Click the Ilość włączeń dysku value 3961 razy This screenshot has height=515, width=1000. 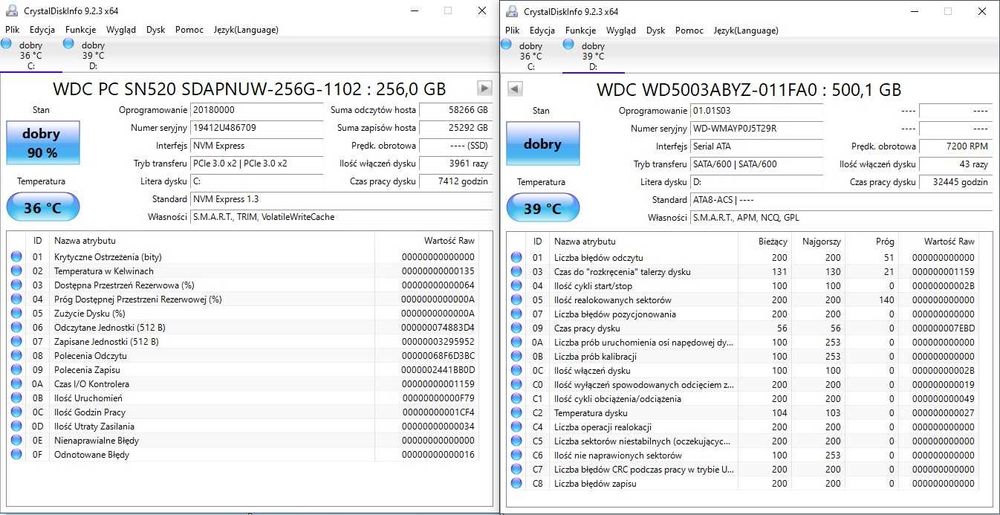click(x=455, y=163)
